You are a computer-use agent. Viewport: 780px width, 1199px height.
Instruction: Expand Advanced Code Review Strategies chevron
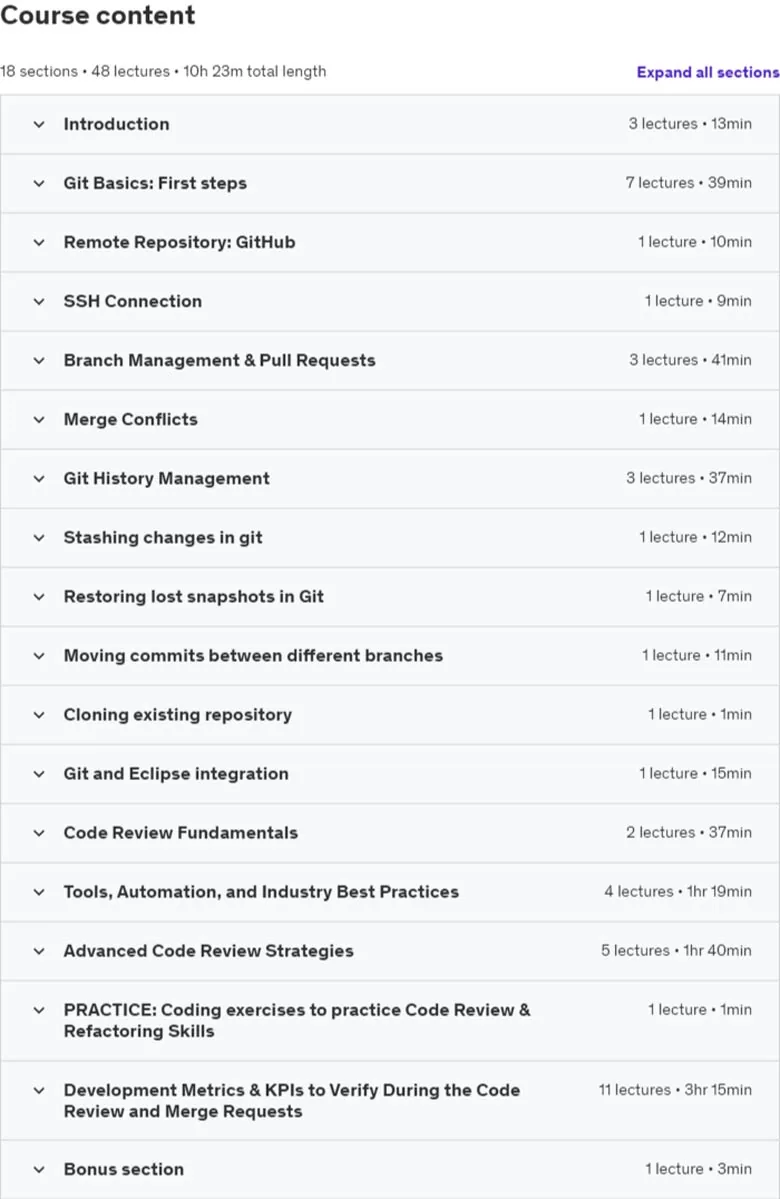tap(39, 951)
